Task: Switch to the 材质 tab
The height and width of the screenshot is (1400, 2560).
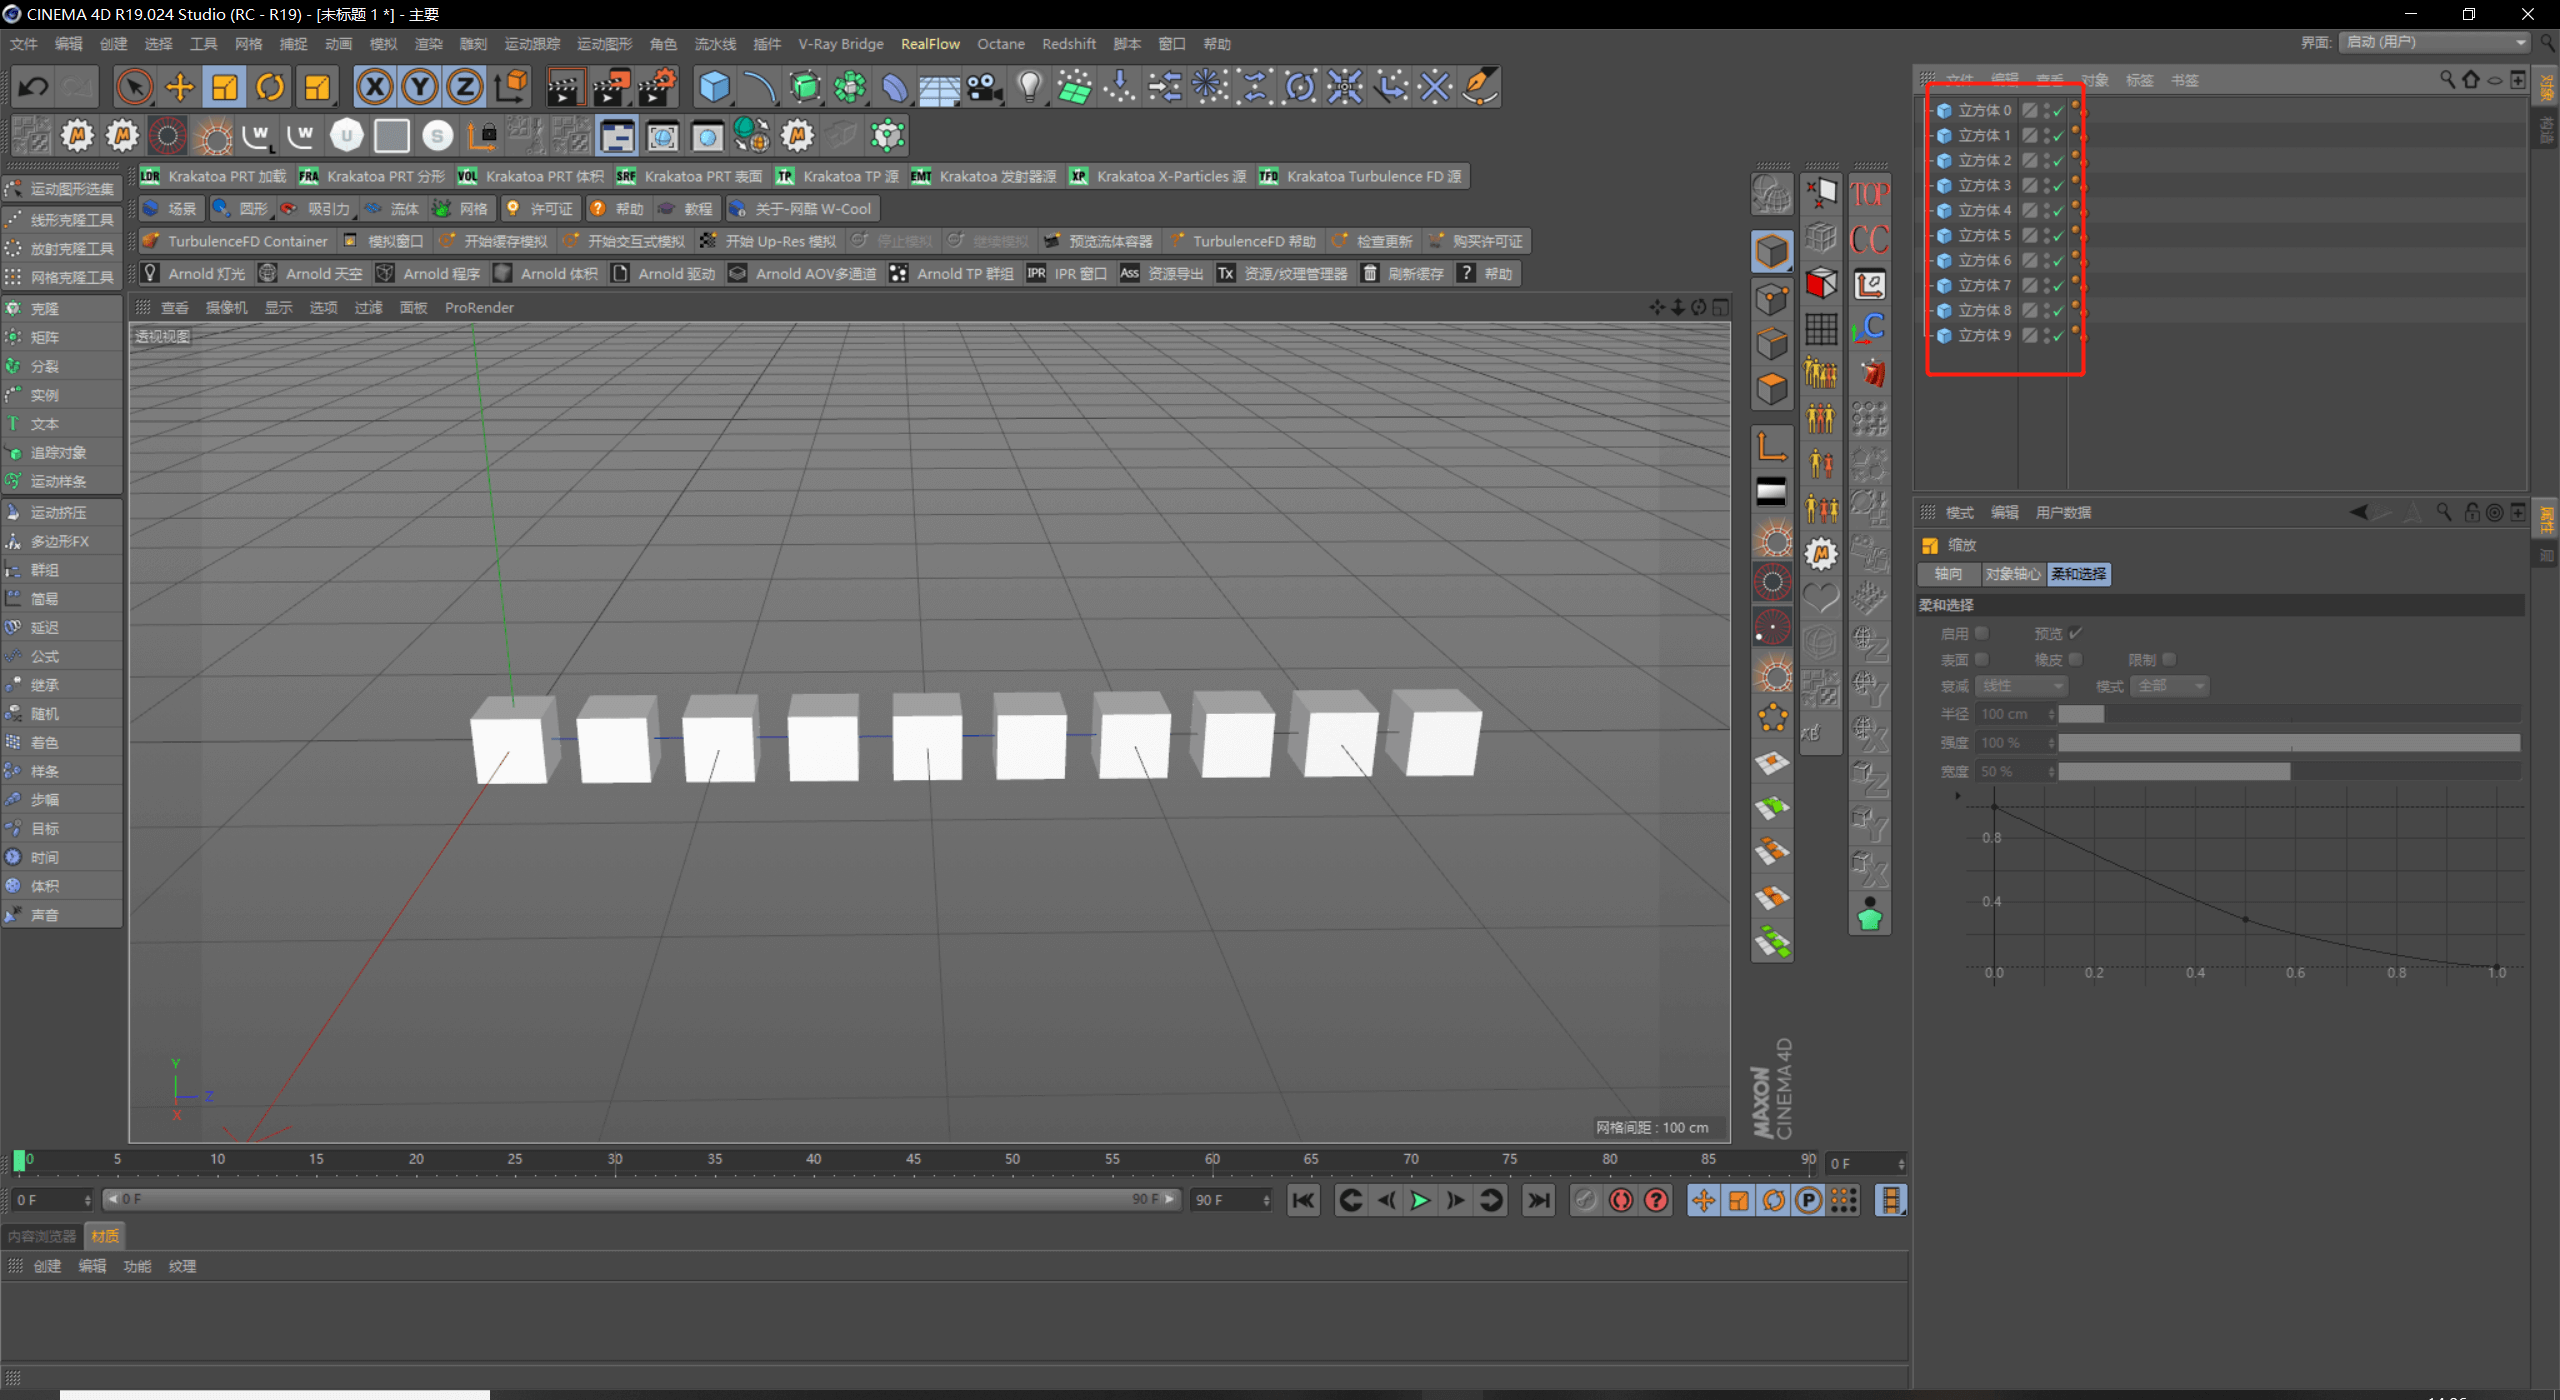Action: tap(104, 1237)
